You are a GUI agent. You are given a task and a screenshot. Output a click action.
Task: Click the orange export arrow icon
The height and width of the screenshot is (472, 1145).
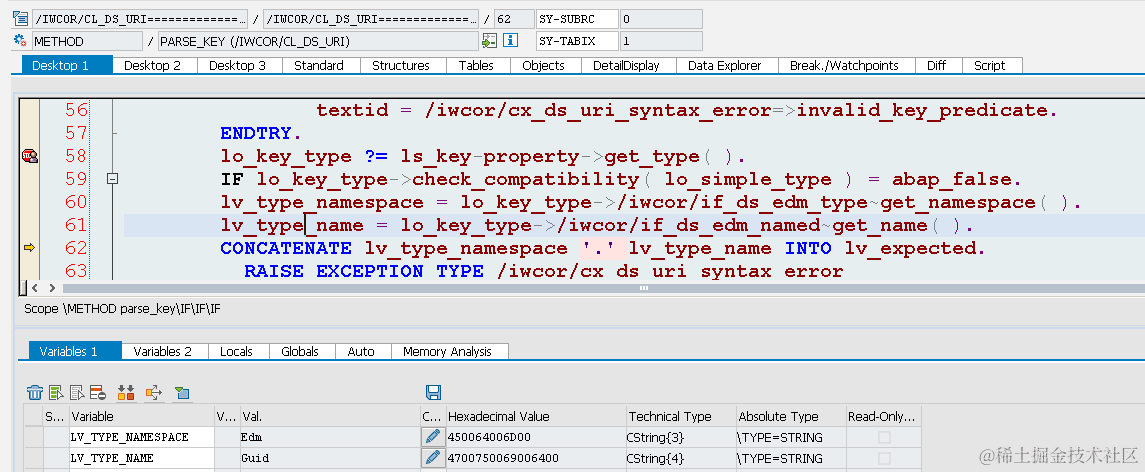coord(153,393)
